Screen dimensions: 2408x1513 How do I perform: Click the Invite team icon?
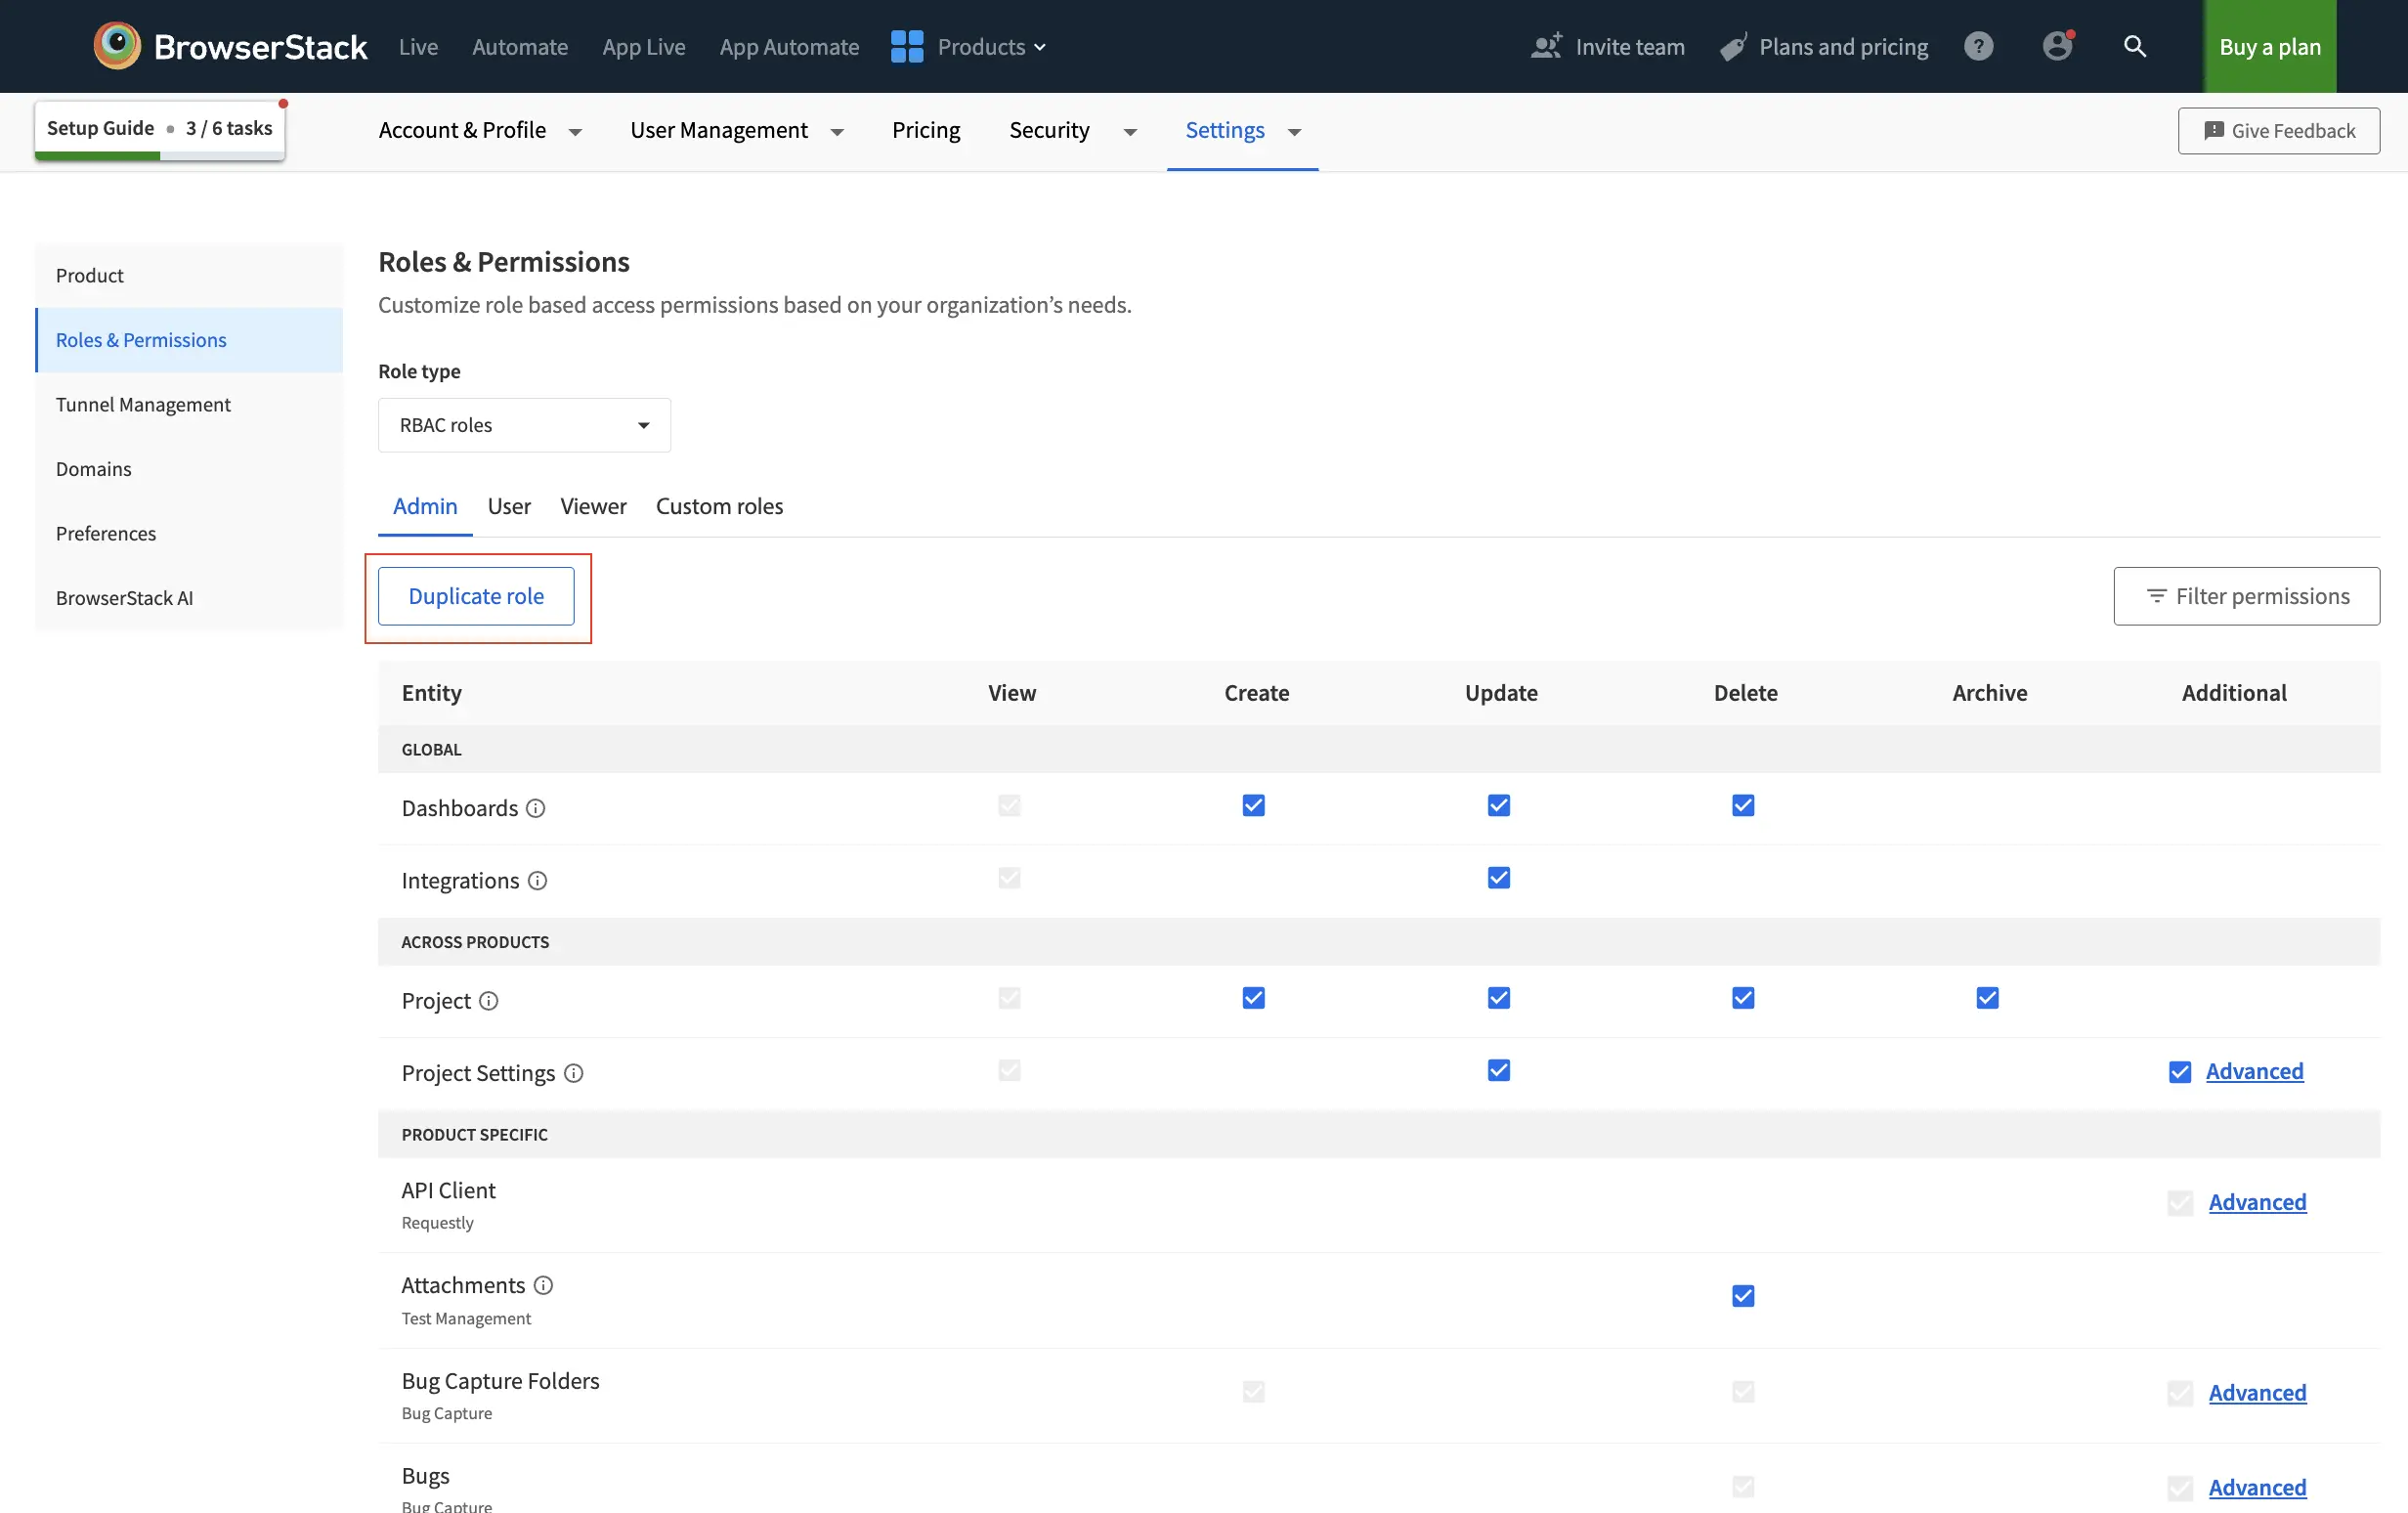tap(1546, 46)
